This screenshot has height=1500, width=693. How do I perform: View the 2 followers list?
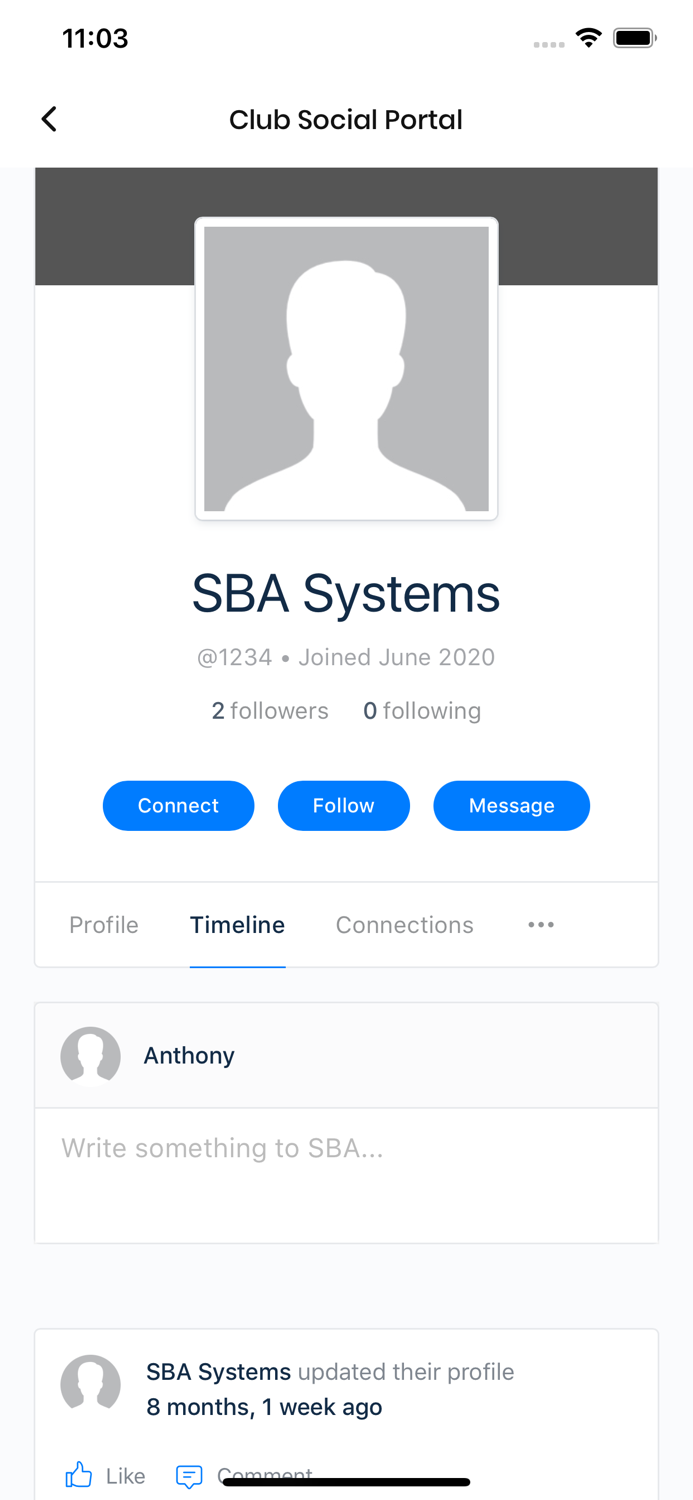270,711
